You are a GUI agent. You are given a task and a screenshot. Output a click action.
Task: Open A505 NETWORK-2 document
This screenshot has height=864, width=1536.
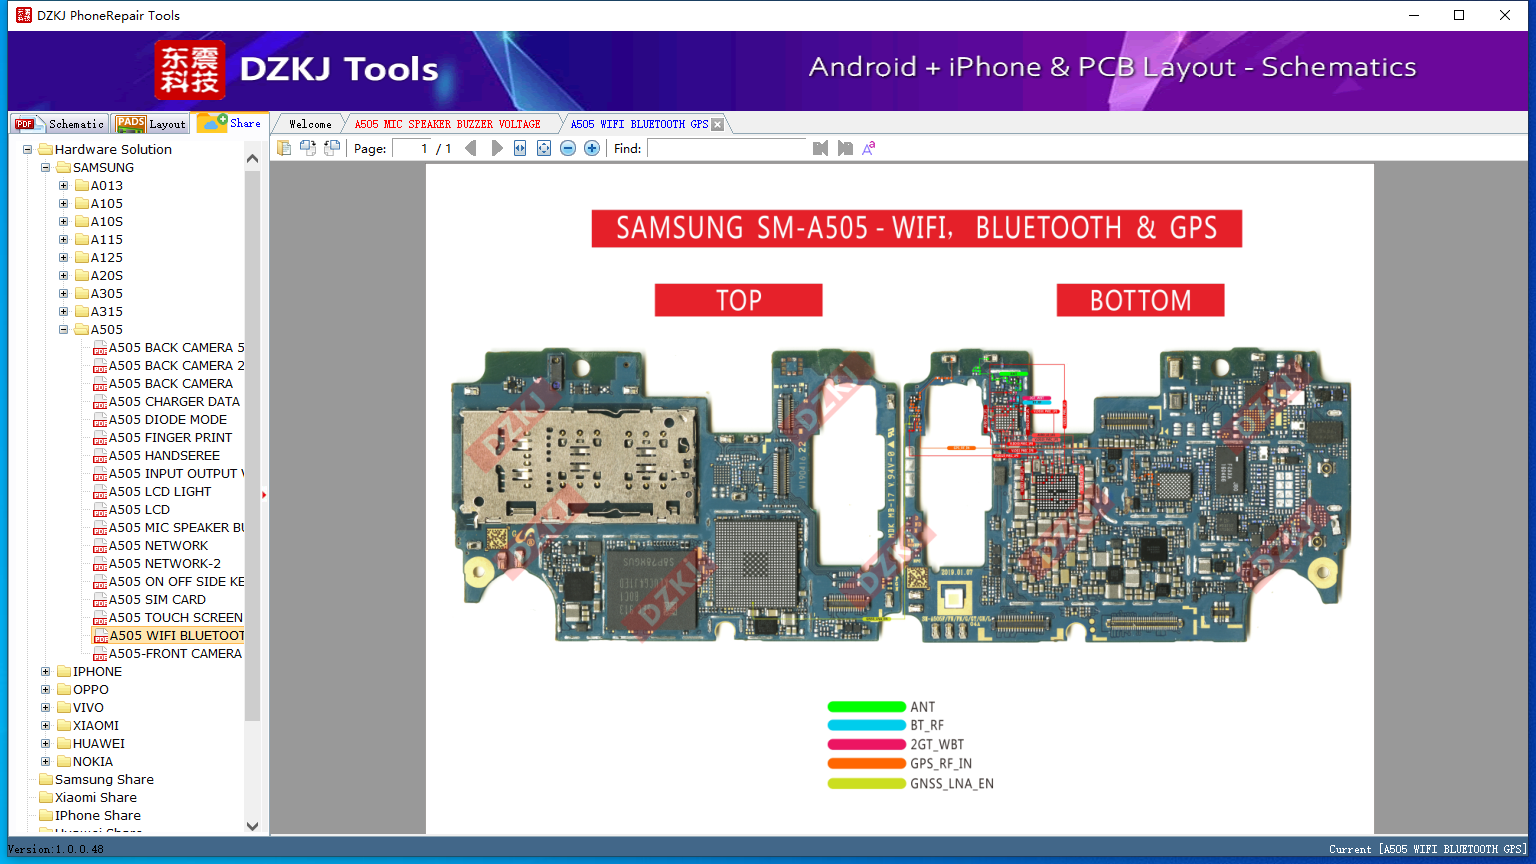165,564
